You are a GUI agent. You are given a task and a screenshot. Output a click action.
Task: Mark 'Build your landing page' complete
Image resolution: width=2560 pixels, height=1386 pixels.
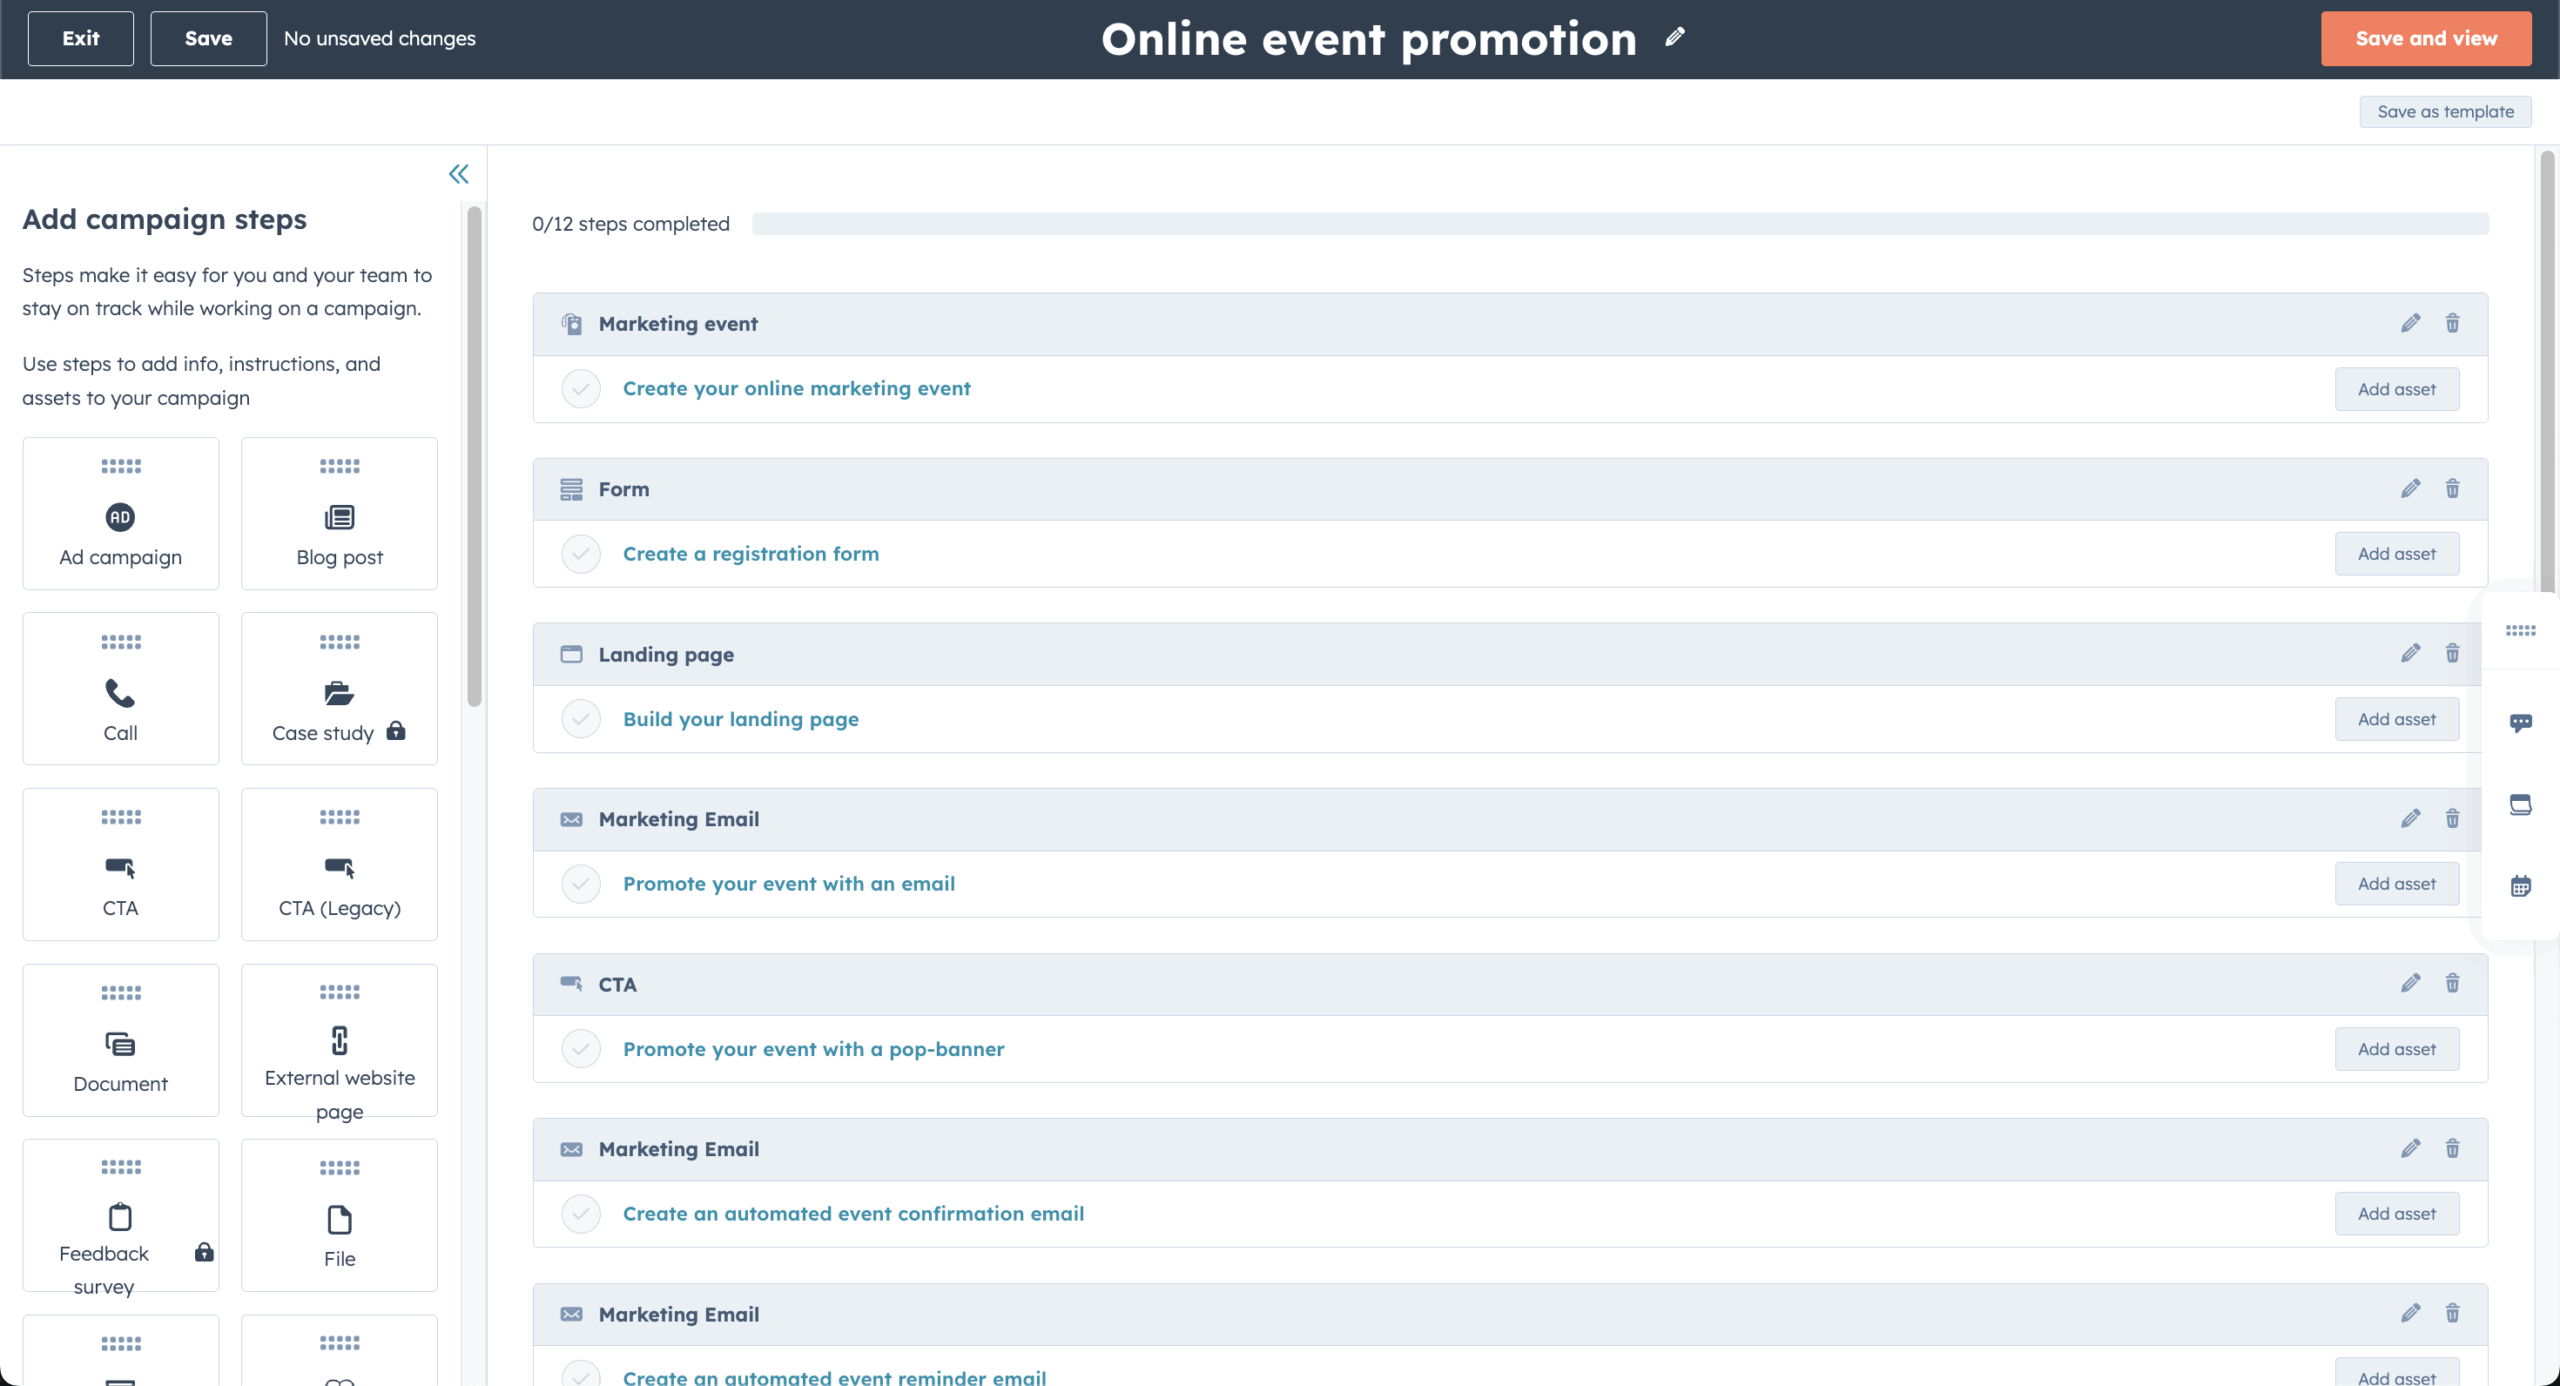click(x=581, y=718)
